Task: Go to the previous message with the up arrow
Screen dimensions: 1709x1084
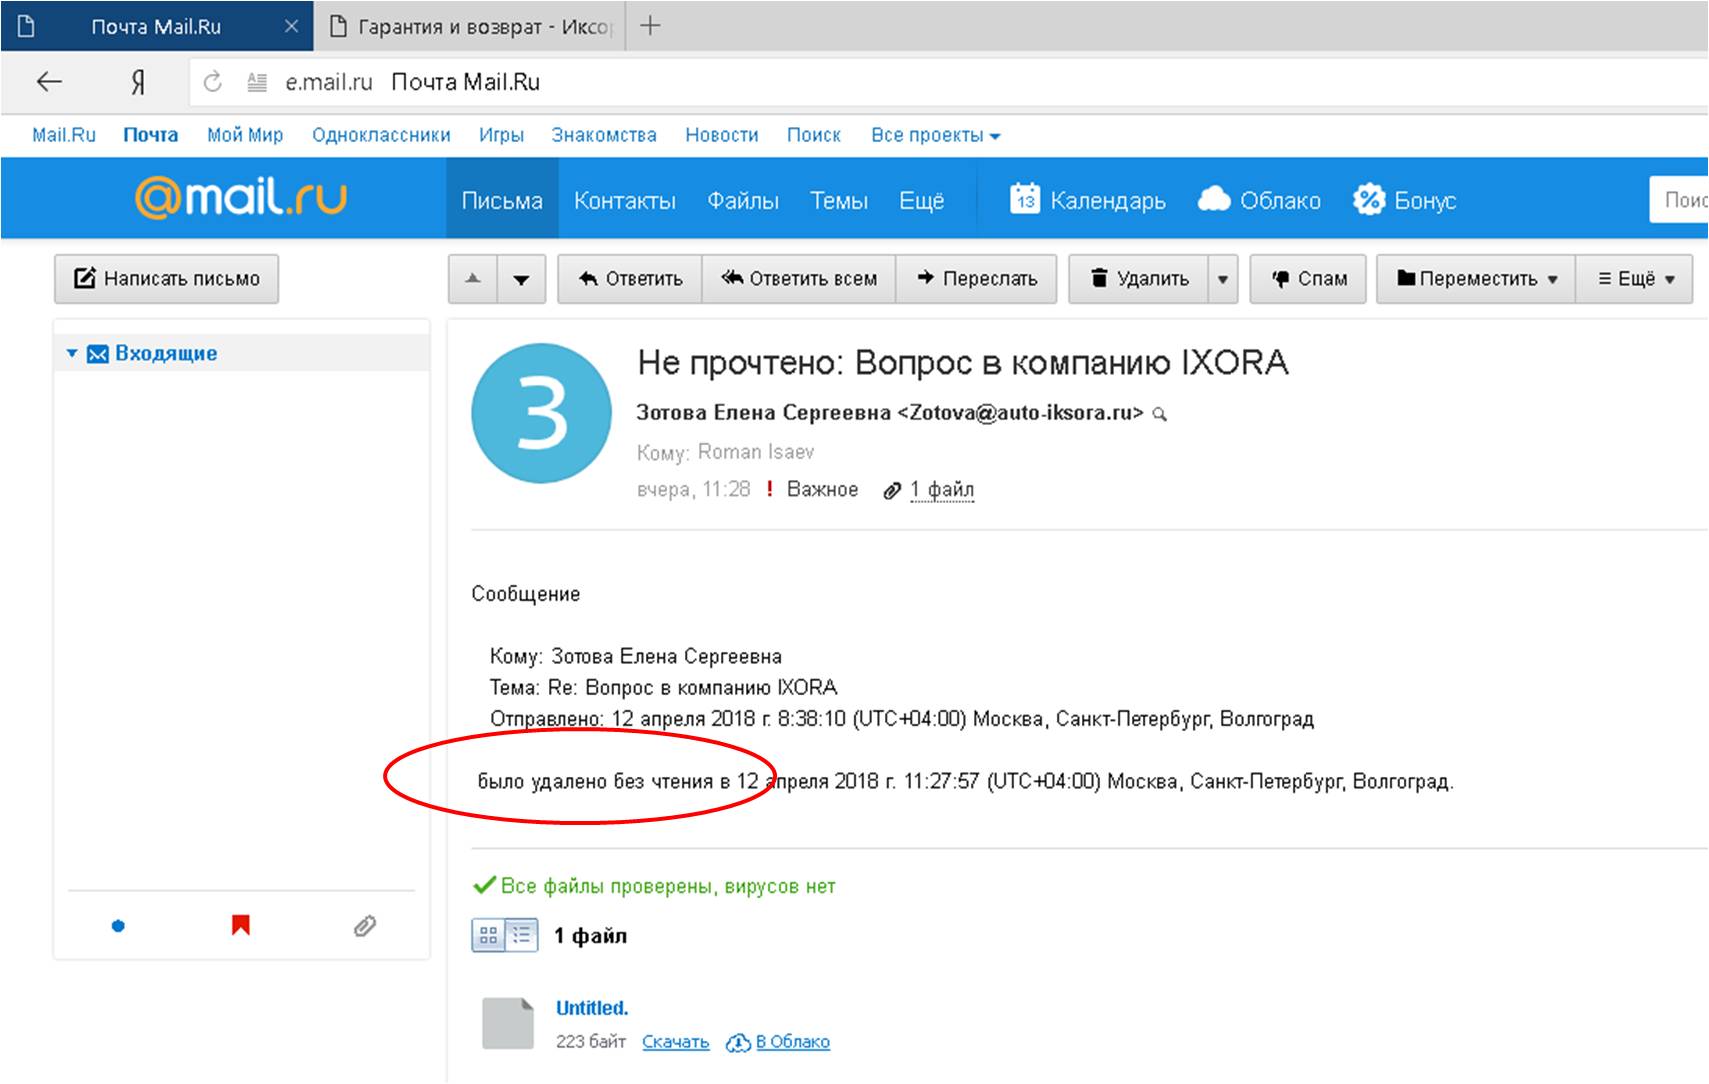Action: [x=473, y=279]
